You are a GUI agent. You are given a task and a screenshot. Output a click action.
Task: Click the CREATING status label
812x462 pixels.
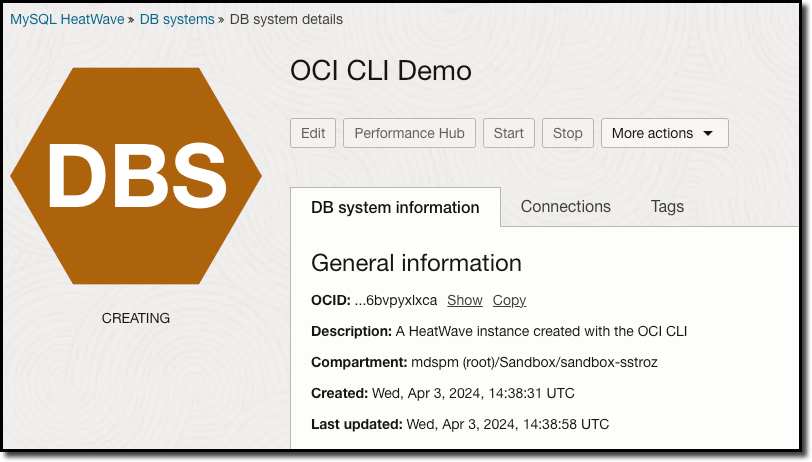coord(136,318)
